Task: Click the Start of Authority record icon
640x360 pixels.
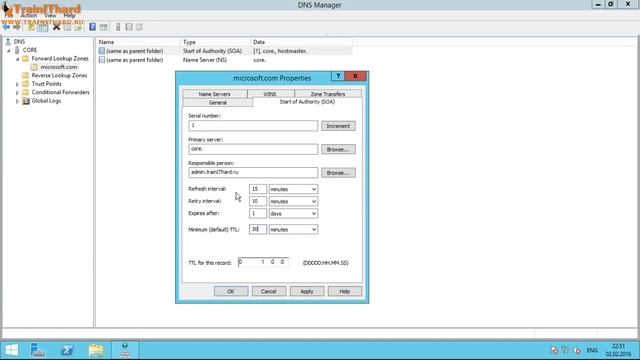Action: pyautogui.click(x=102, y=51)
